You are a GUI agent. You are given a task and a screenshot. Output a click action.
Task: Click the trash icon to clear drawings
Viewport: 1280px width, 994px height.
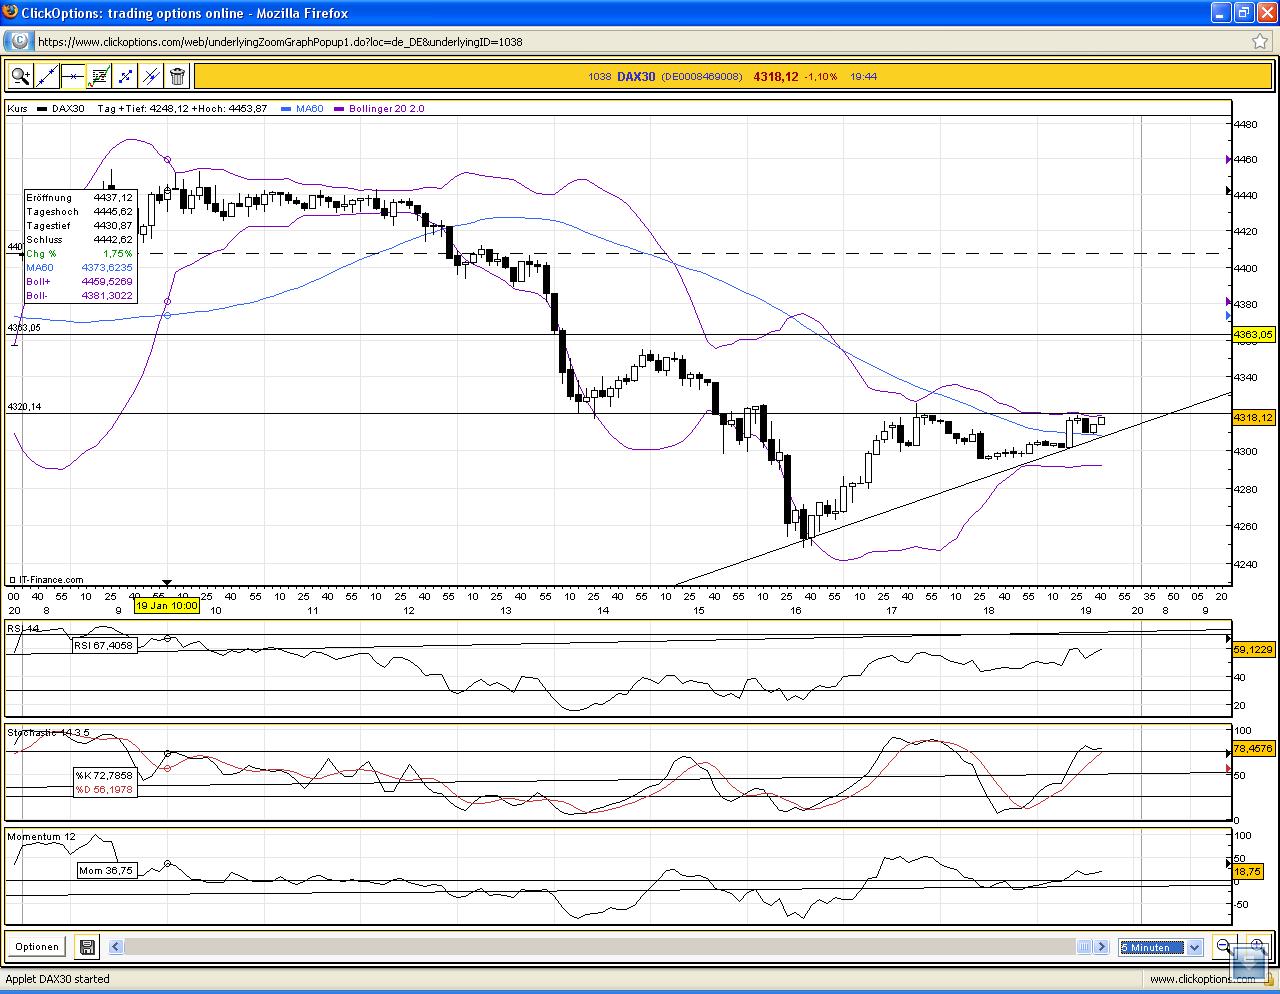pos(177,76)
